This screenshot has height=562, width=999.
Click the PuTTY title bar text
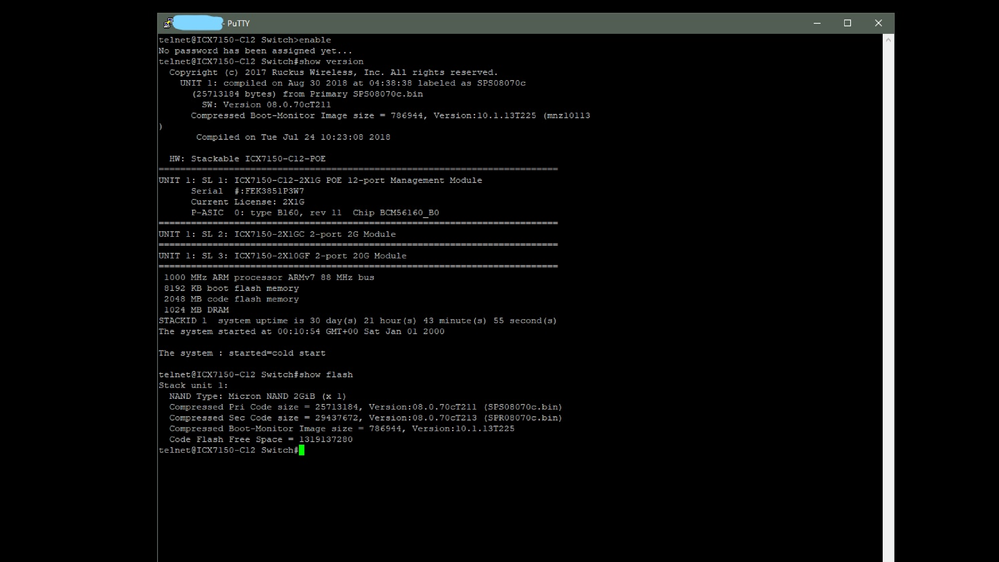pos(238,23)
